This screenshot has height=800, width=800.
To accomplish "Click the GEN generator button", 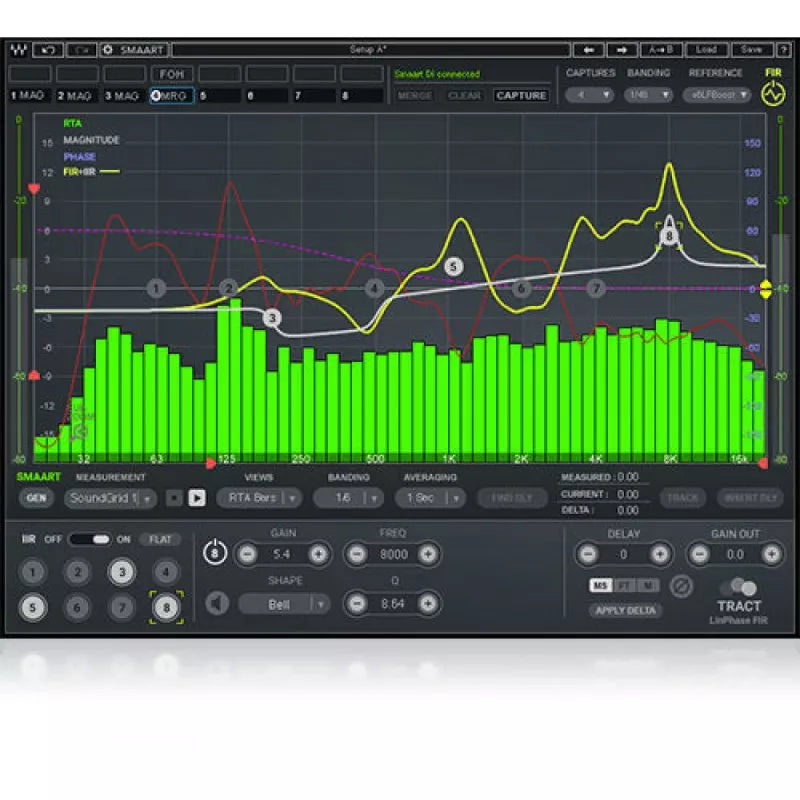I will (36, 498).
